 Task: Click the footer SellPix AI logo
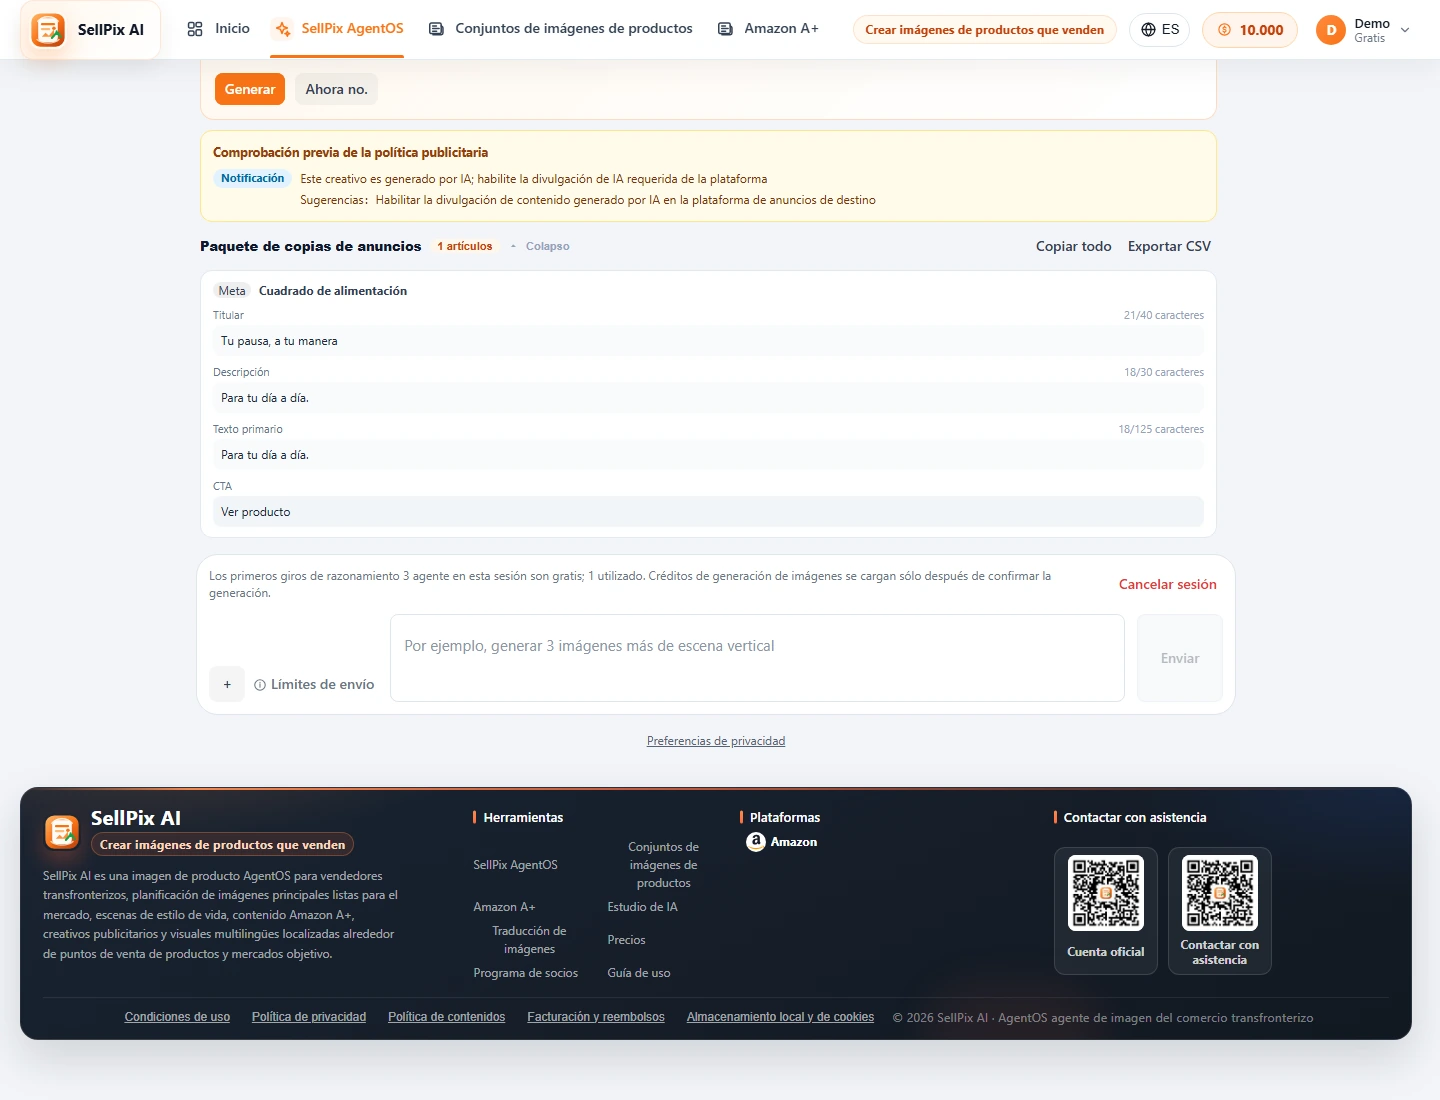point(62,831)
